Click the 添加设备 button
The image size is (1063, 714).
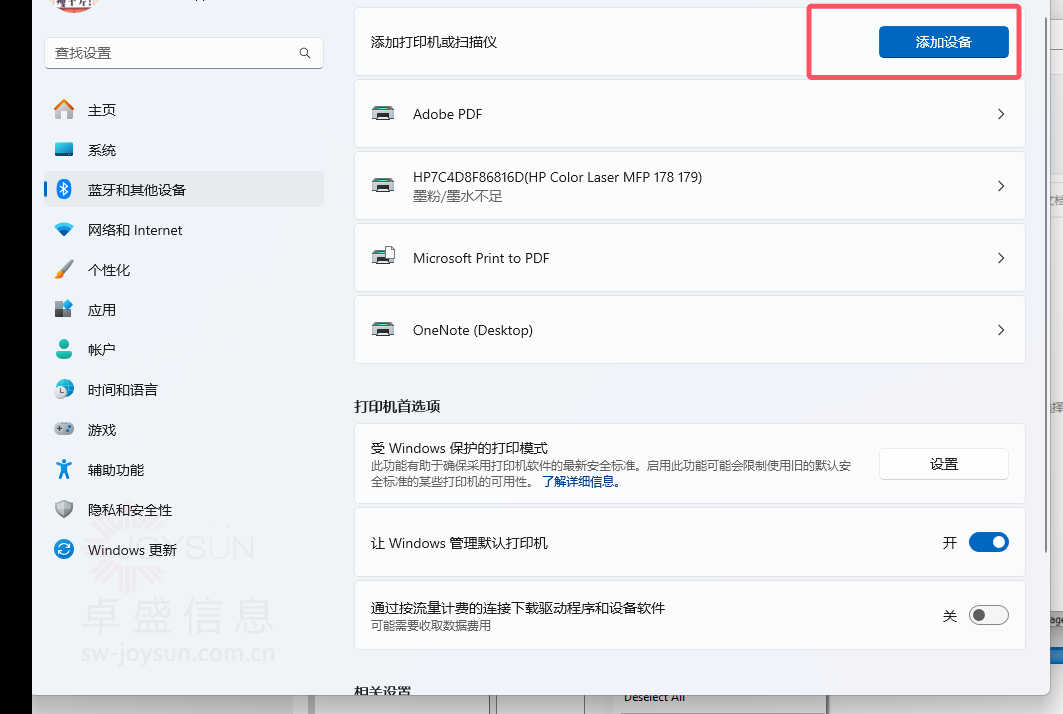[x=943, y=42]
